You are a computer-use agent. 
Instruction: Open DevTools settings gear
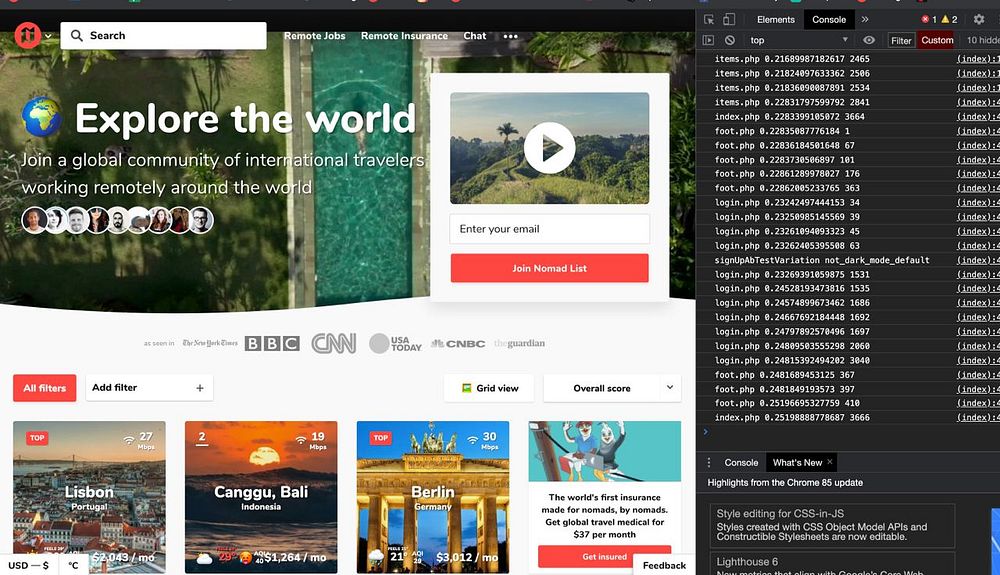(979, 20)
